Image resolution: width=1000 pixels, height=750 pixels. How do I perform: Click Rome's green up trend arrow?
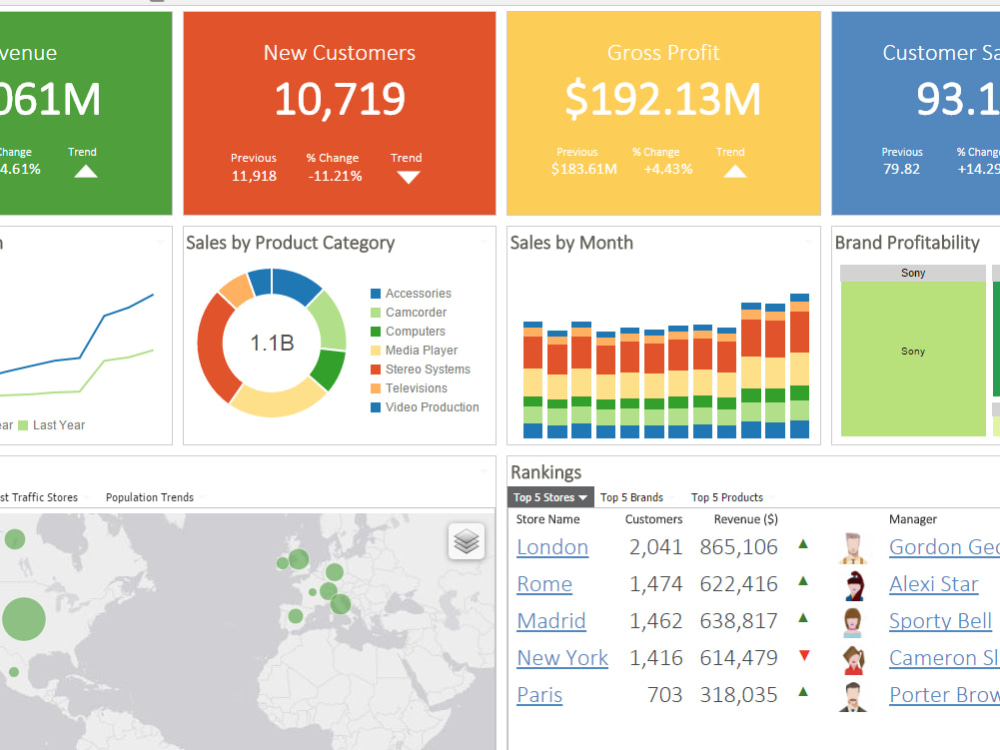point(804,581)
